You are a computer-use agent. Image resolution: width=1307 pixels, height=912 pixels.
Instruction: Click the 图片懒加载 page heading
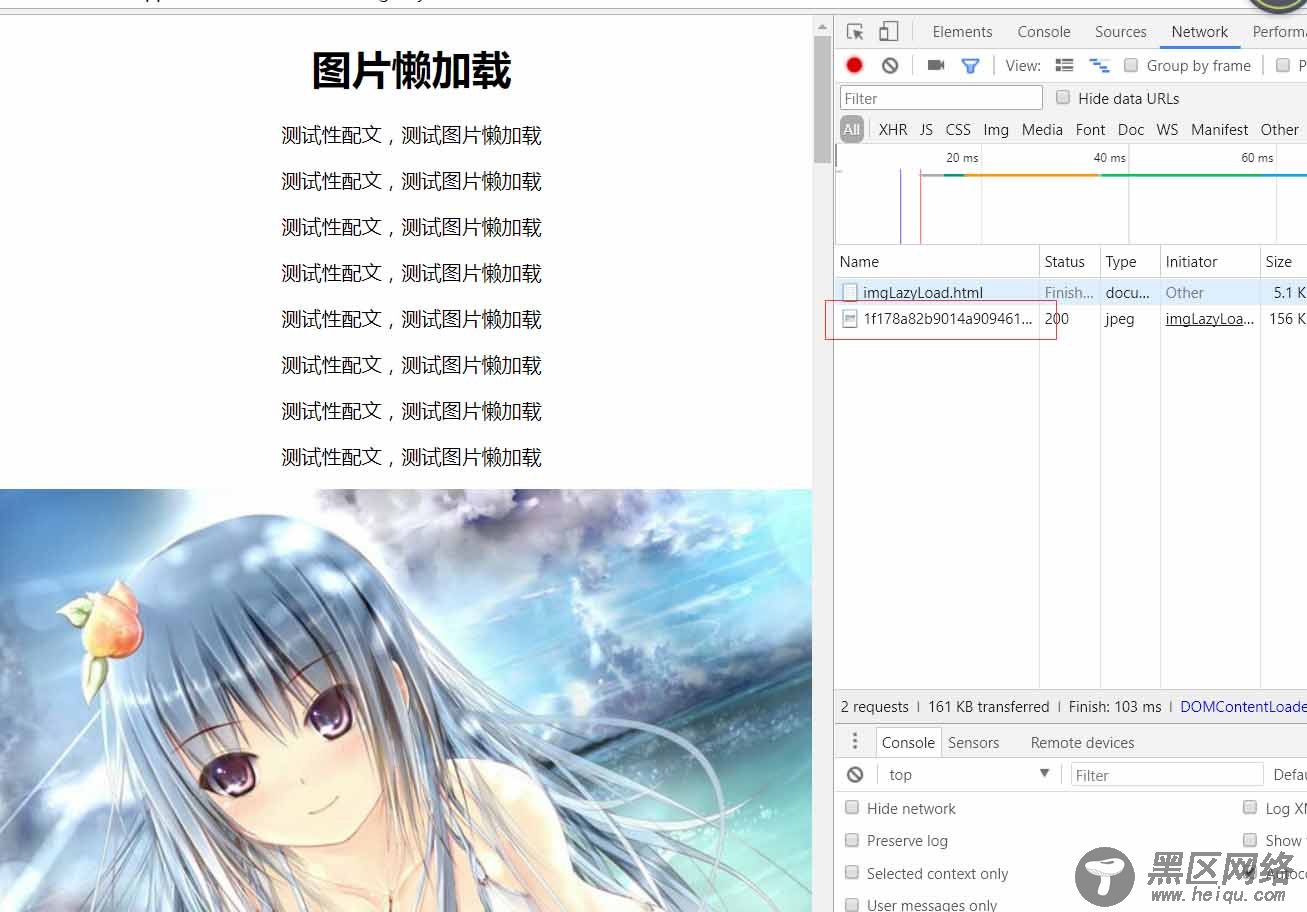pos(412,71)
